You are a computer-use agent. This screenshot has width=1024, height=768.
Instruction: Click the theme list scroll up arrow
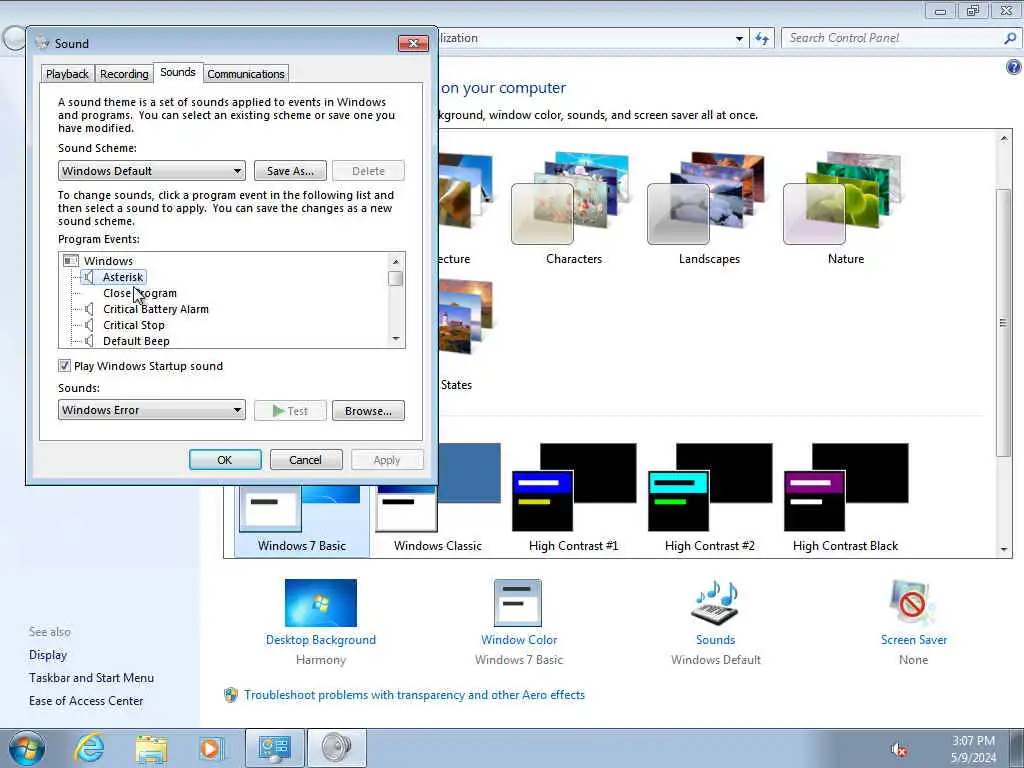pyautogui.click(x=1004, y=138)
